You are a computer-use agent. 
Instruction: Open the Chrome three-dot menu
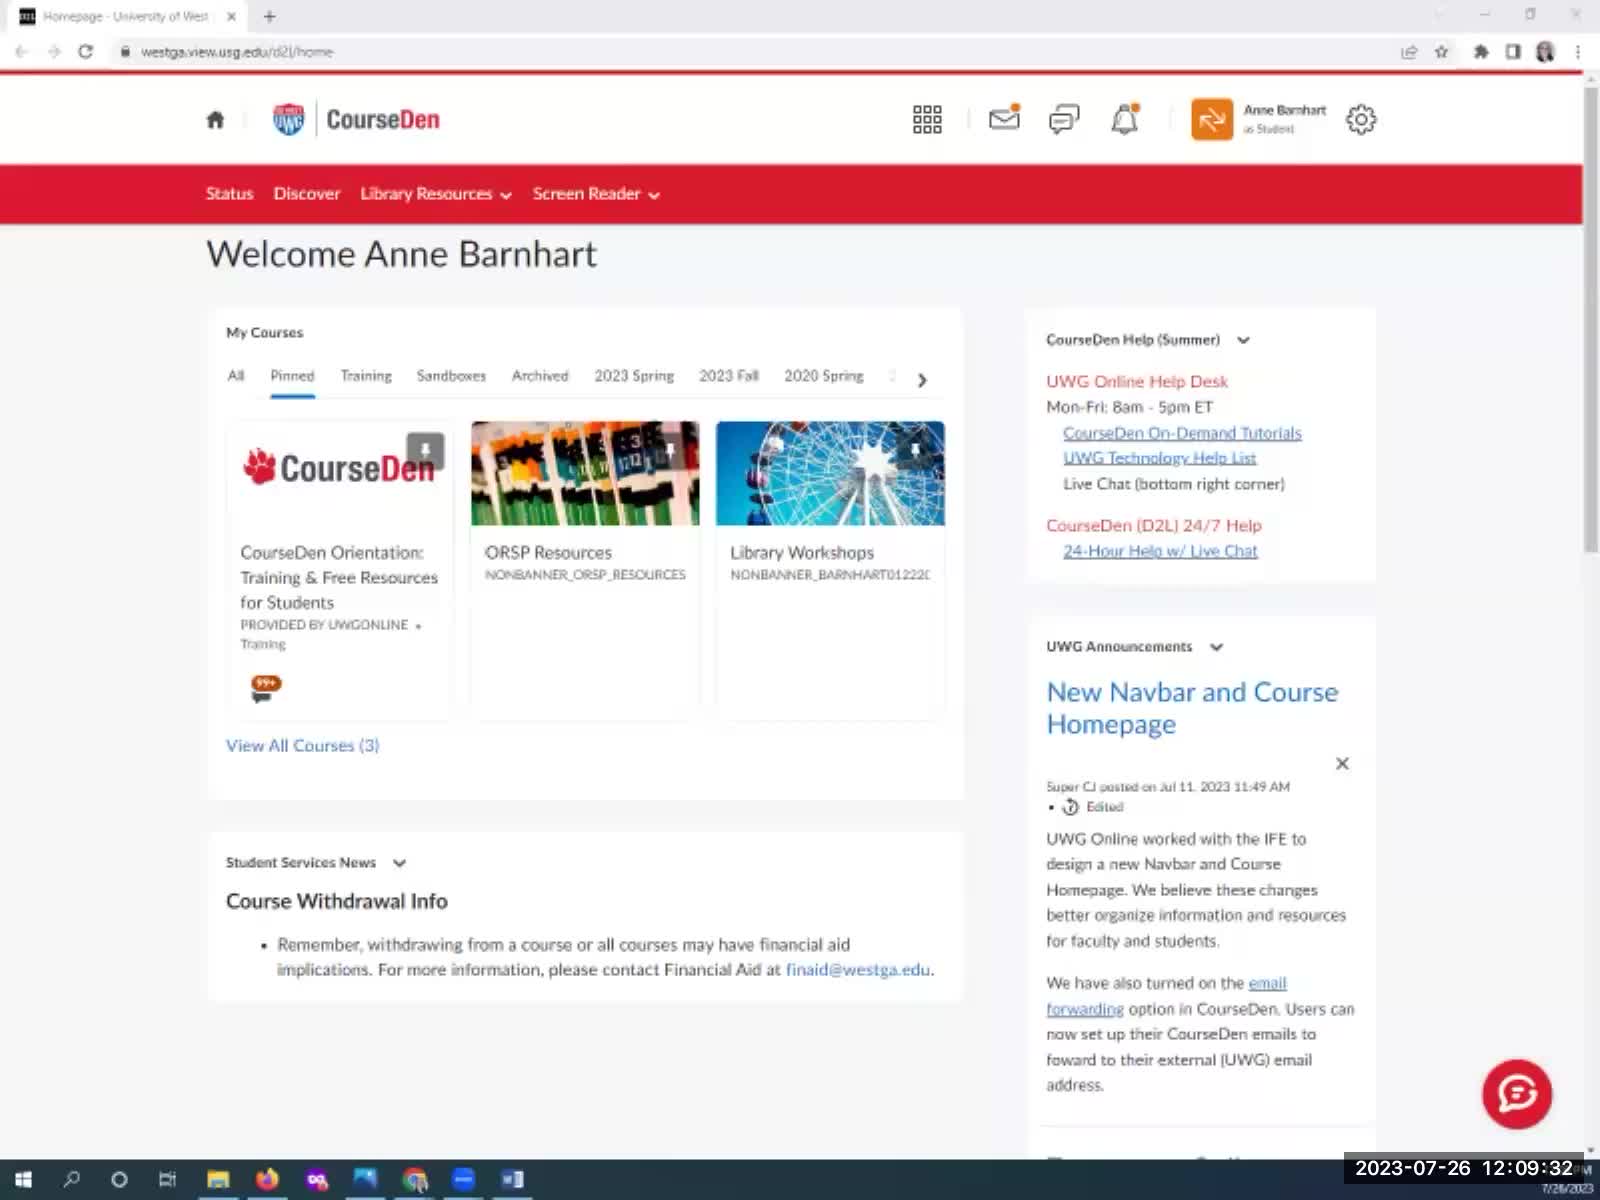click(x=1578, y=52)
